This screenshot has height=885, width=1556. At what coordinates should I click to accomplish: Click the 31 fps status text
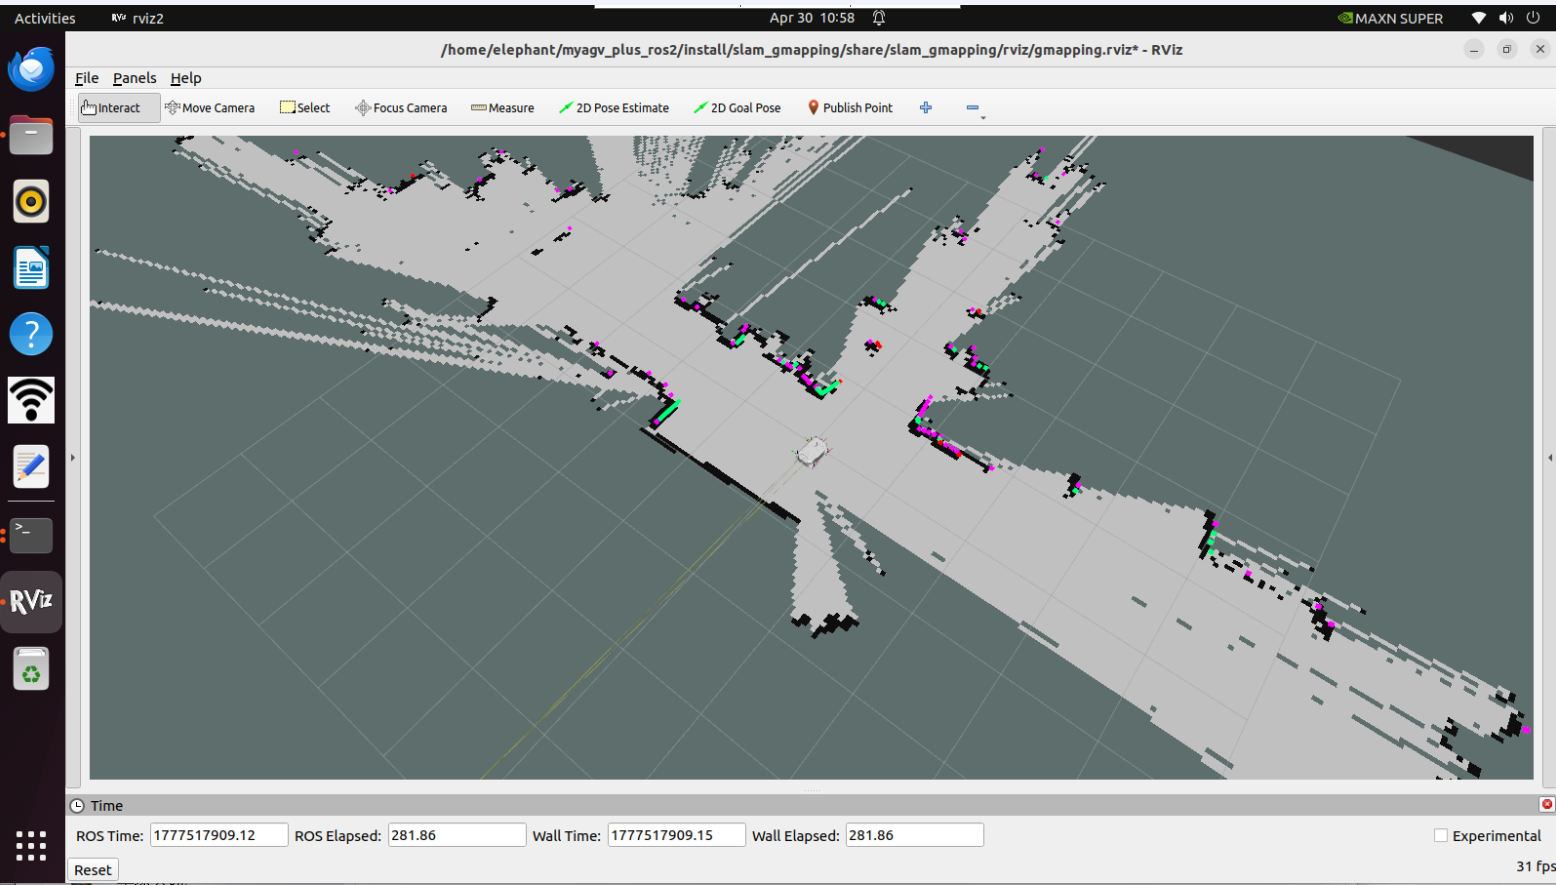click(x=1535, y=866)
